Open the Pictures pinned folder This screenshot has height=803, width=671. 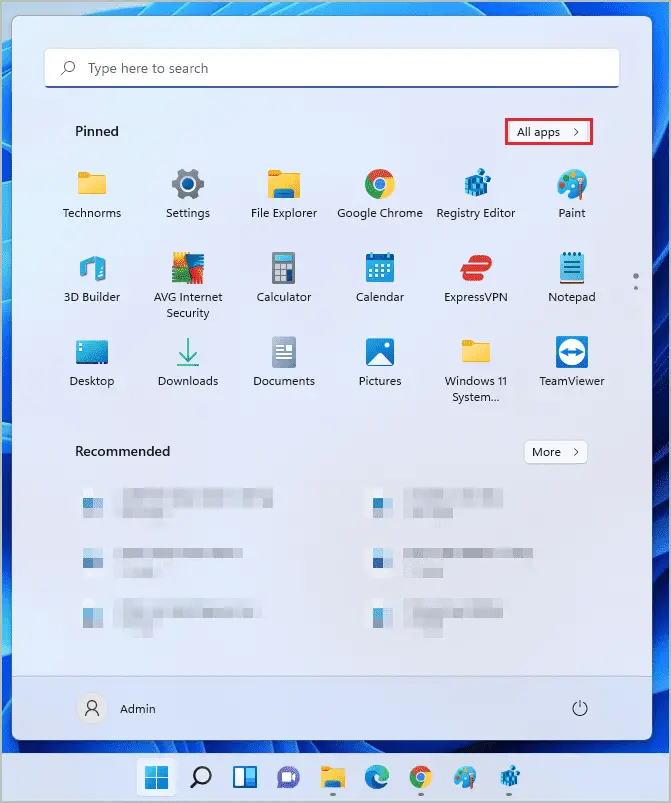(x=380, y=362)
